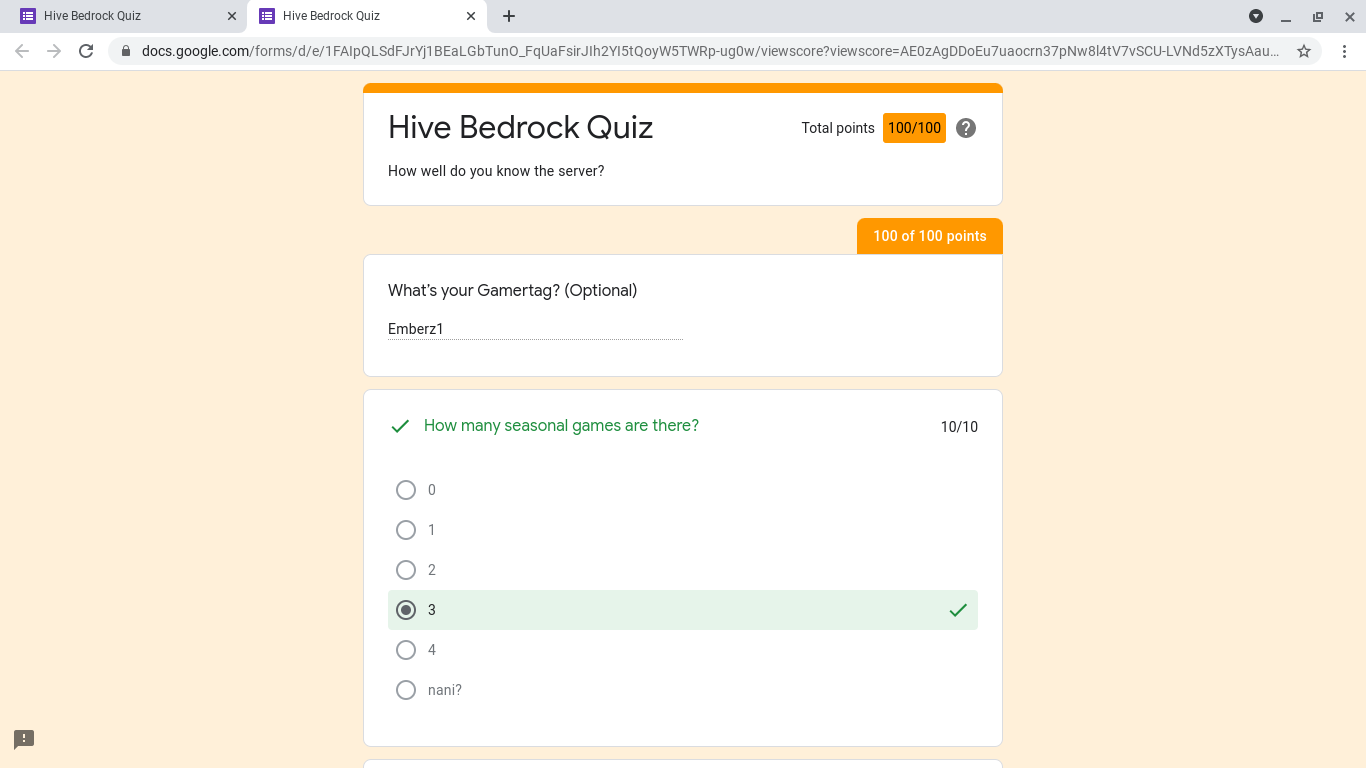The width and height of the screenshot is (1366, 768).
Task: Reload the Hive Bedrock Quiz page
Action: [x=85, y=51]
